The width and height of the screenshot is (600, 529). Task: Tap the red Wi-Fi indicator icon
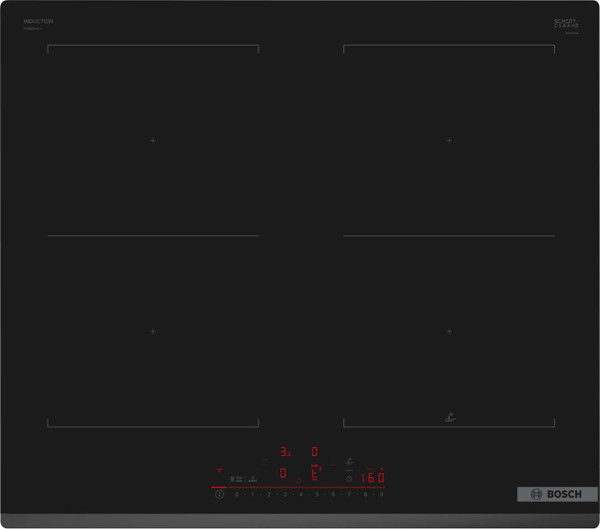pos(218,468)
